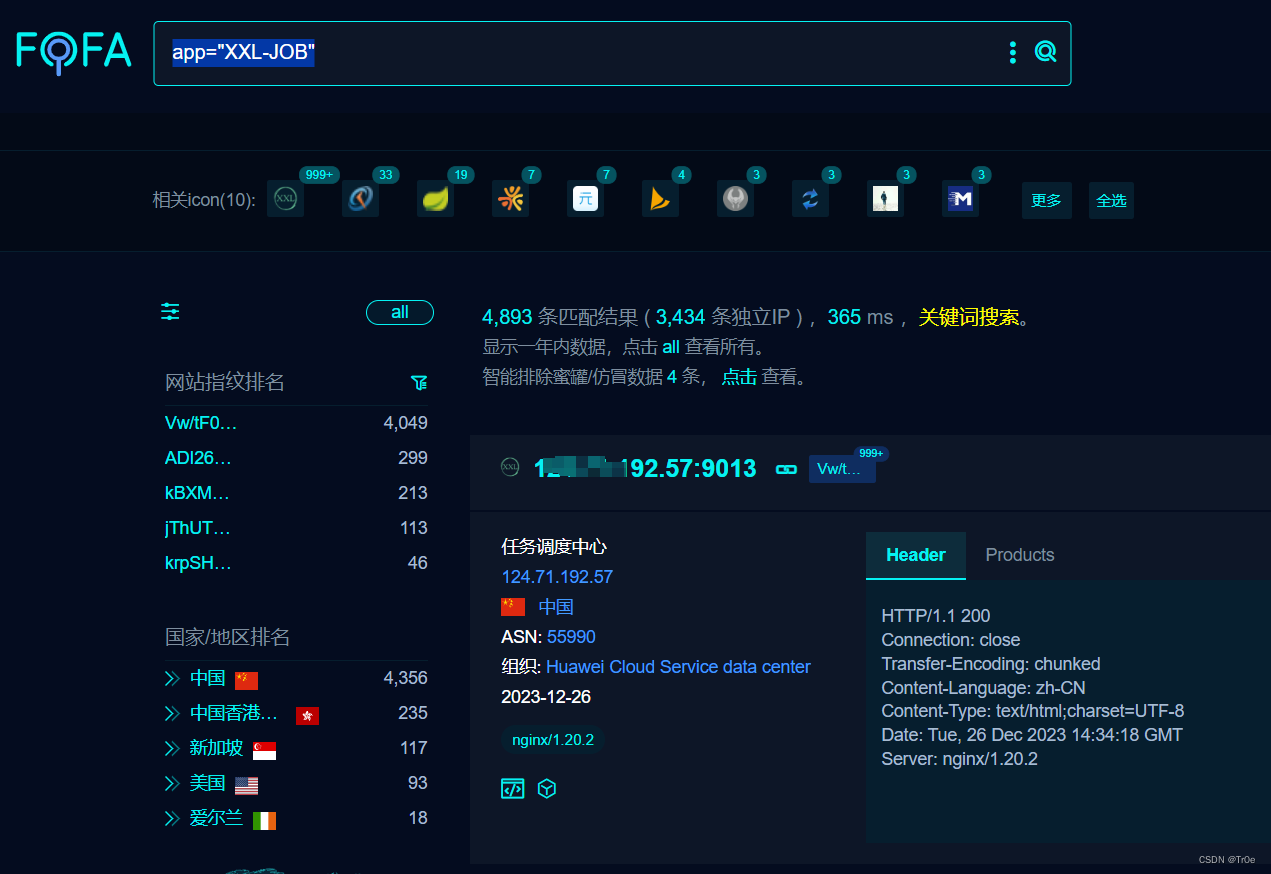Click the fingerprint ranking filter funnel icon
The image size is (1271, 874).
pyautogui.click(x=419, y=383)
